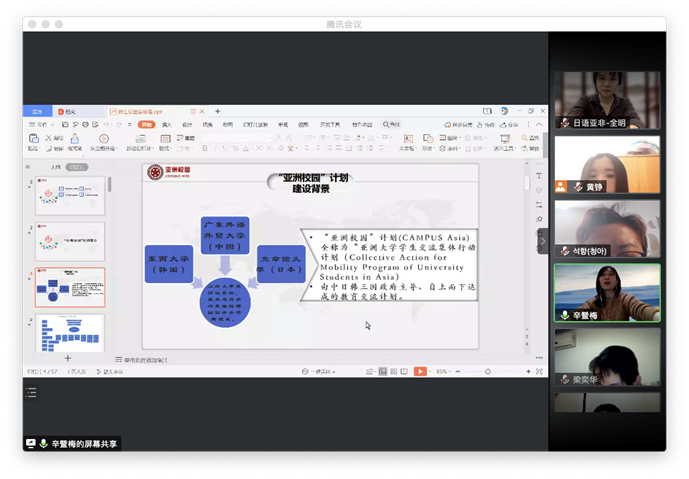The width and height of the screenshot is (689, 479).
Task: Open the 插入 ribbon tab
Action: pos(167,124)
